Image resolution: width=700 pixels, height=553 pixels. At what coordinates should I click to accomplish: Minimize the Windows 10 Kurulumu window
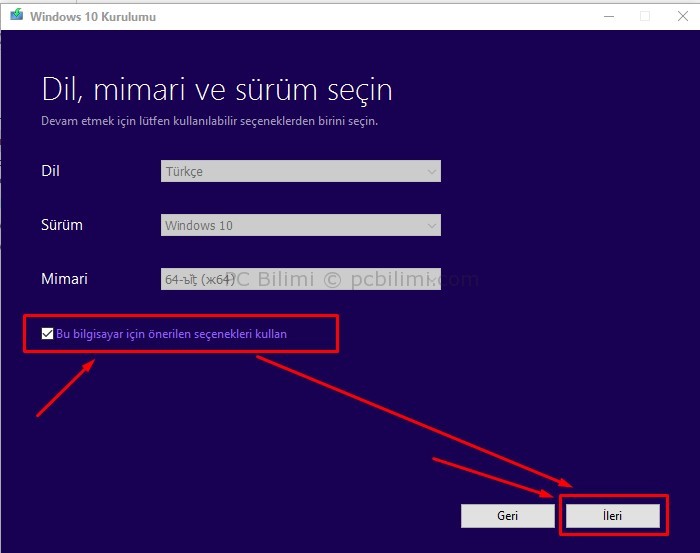(x=609, y=16)
